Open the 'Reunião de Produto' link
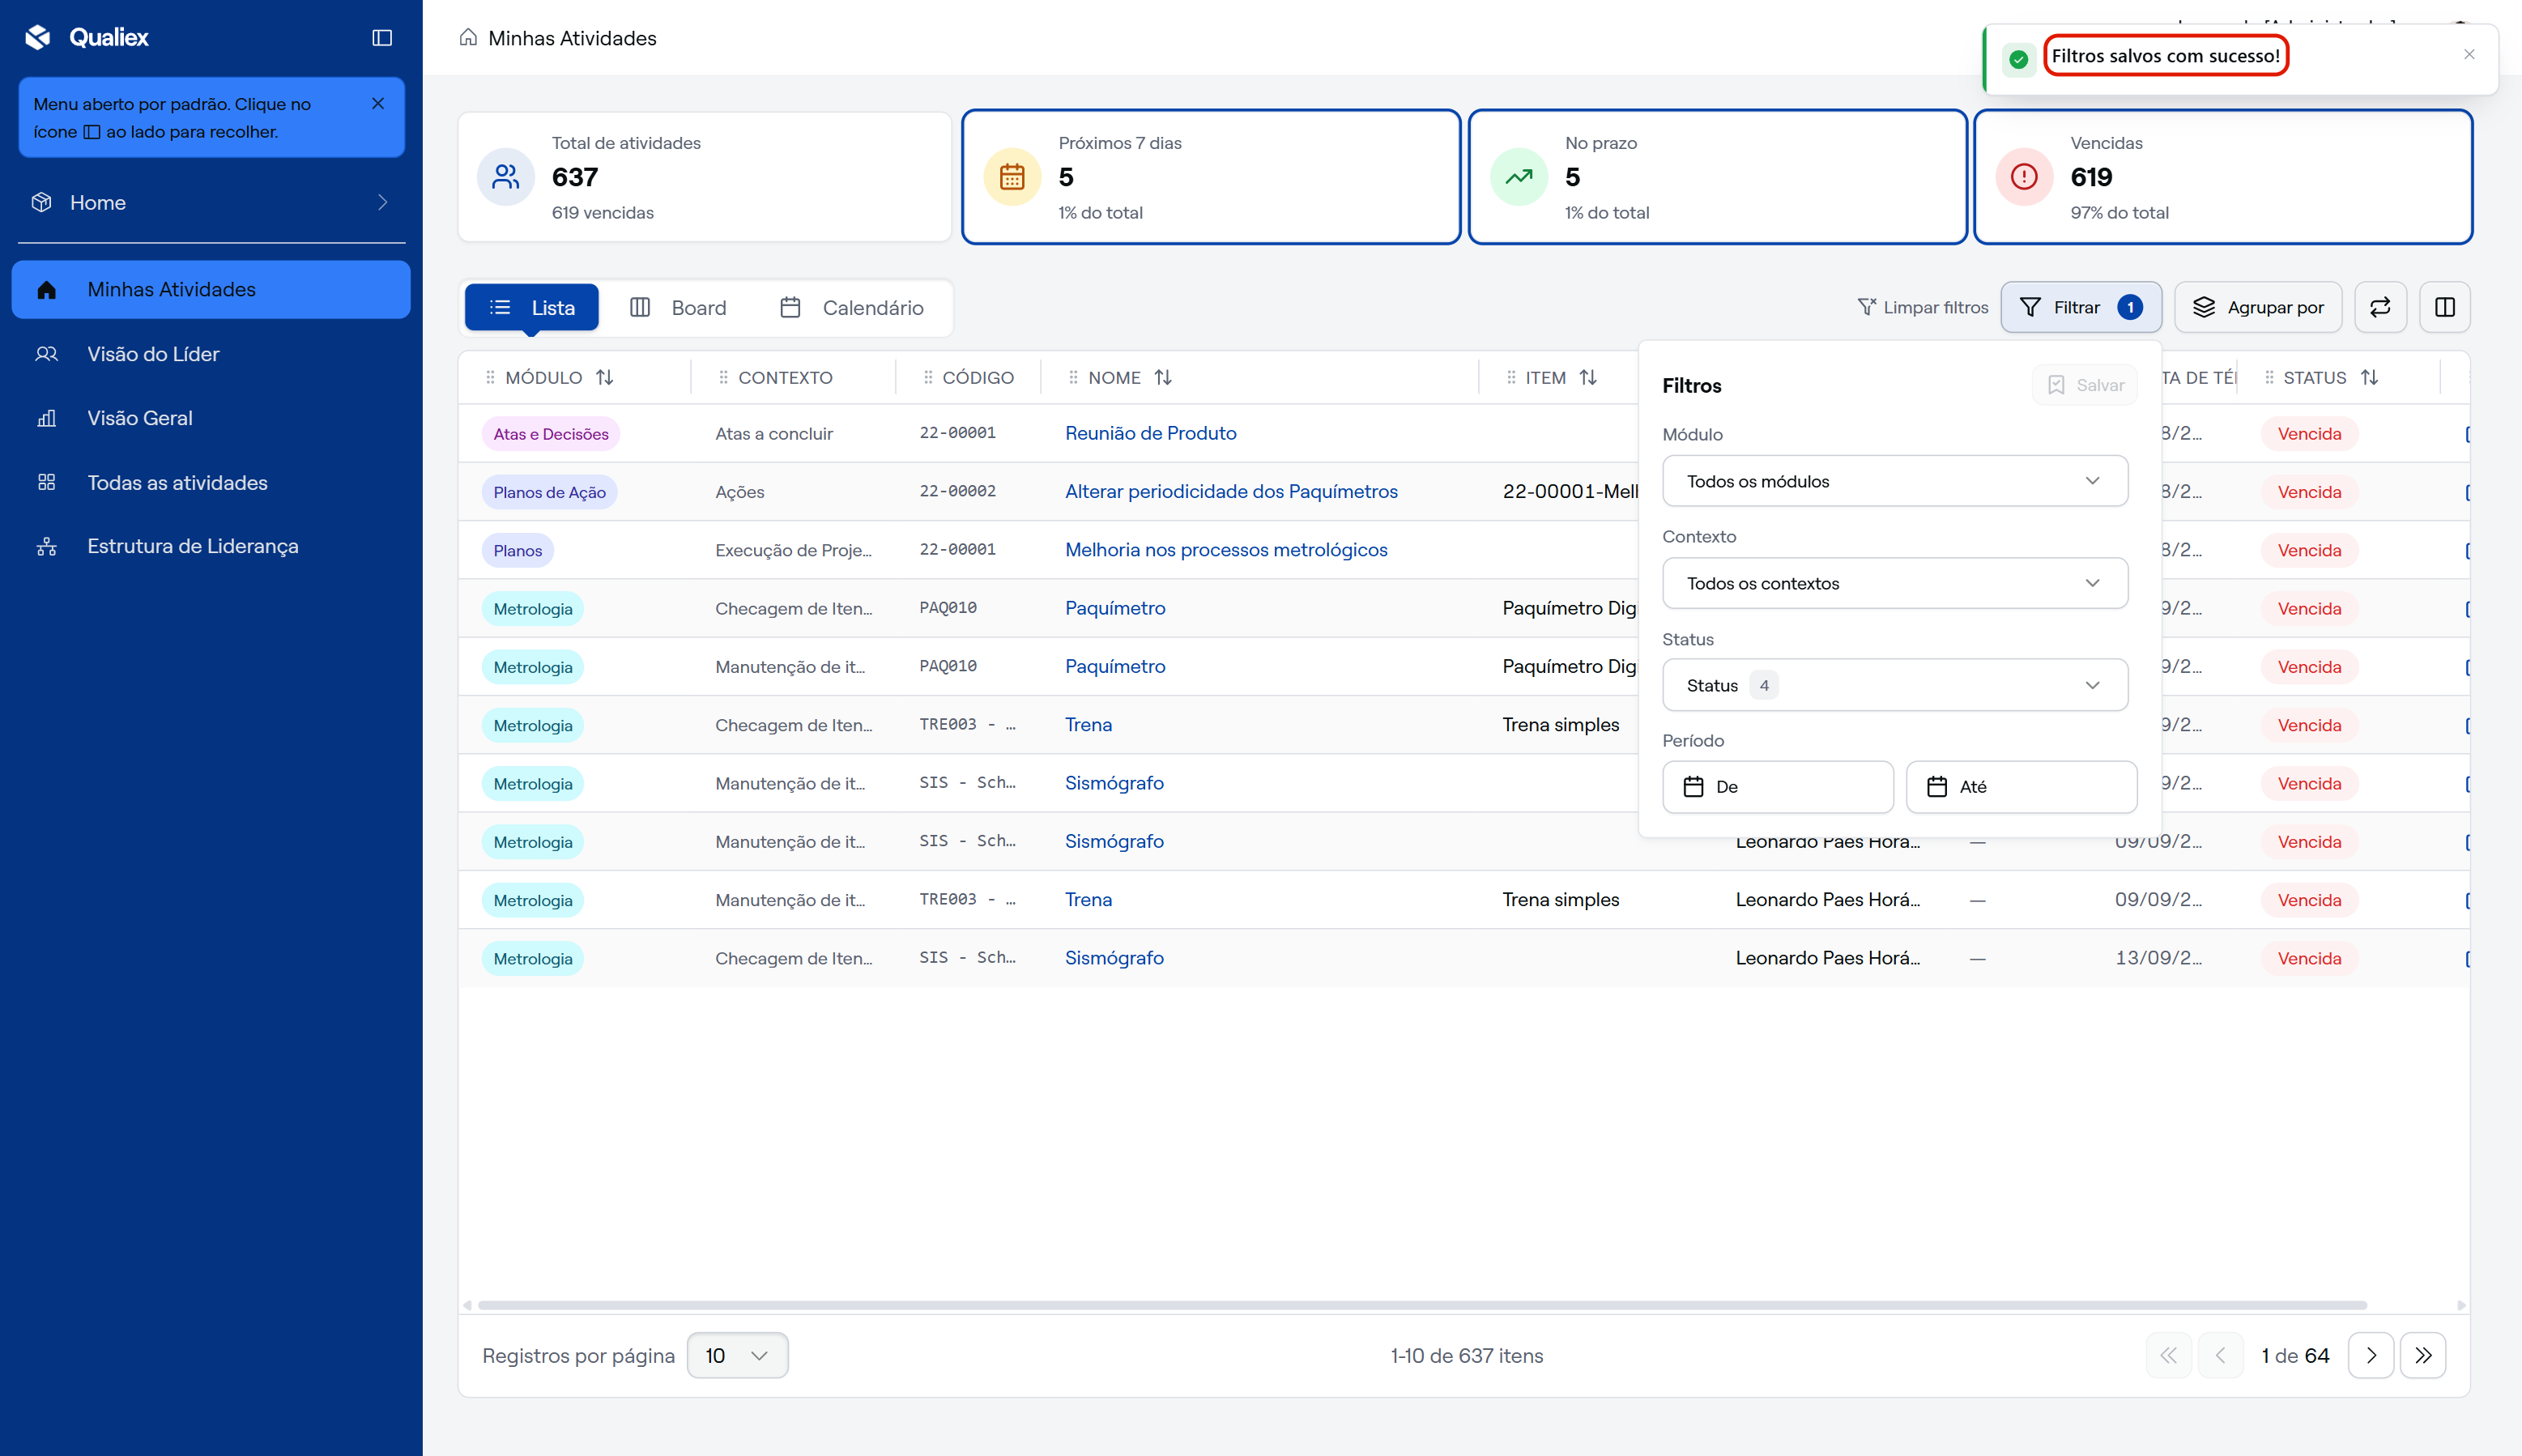Viewport: 2522px width, 1456px height. [x=1150, y=433]
